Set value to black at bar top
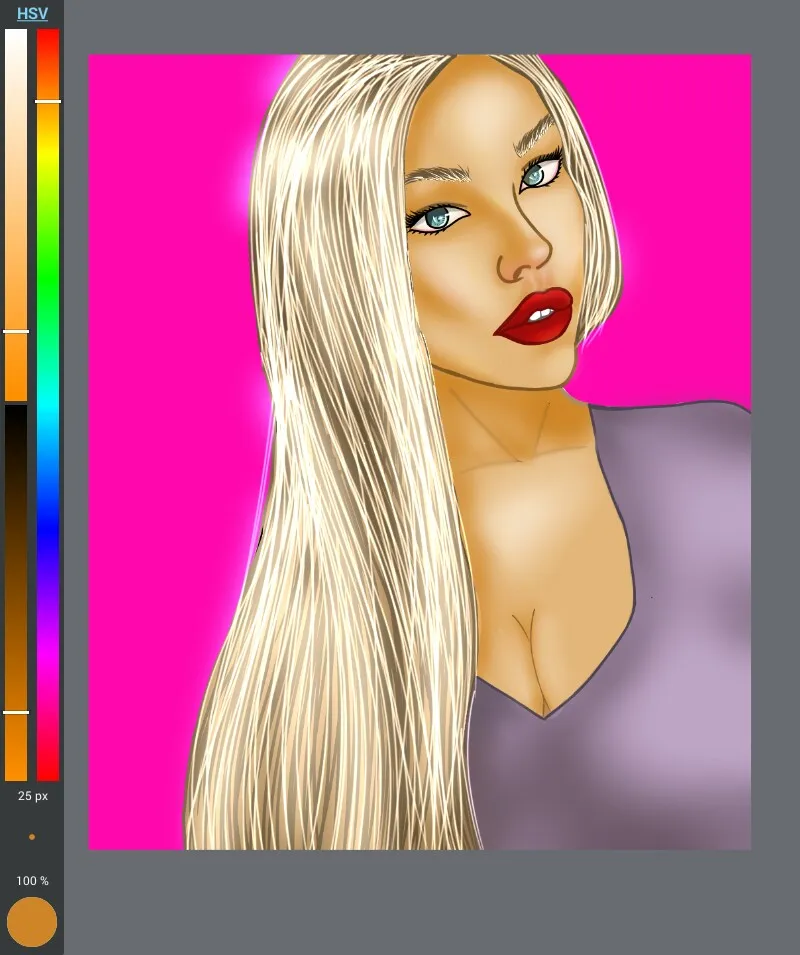 (16, 410)
